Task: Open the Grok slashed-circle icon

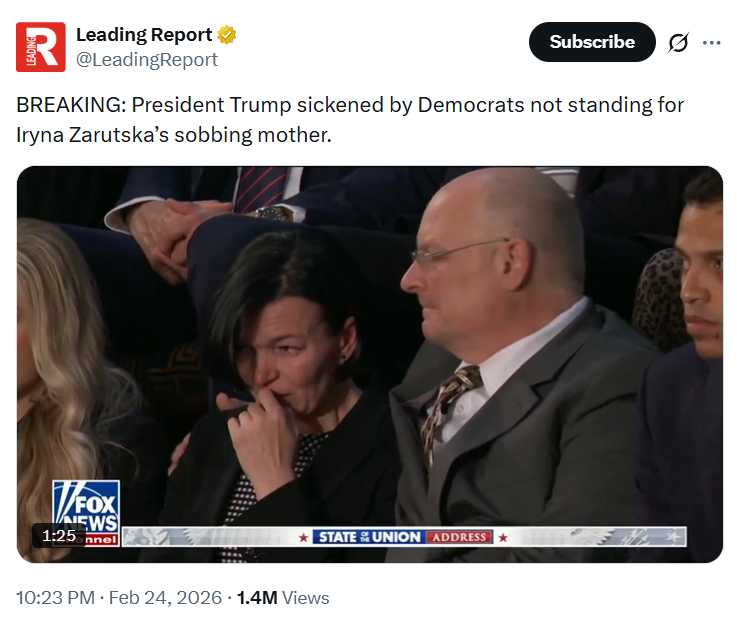Action: [x=678, y=42]
